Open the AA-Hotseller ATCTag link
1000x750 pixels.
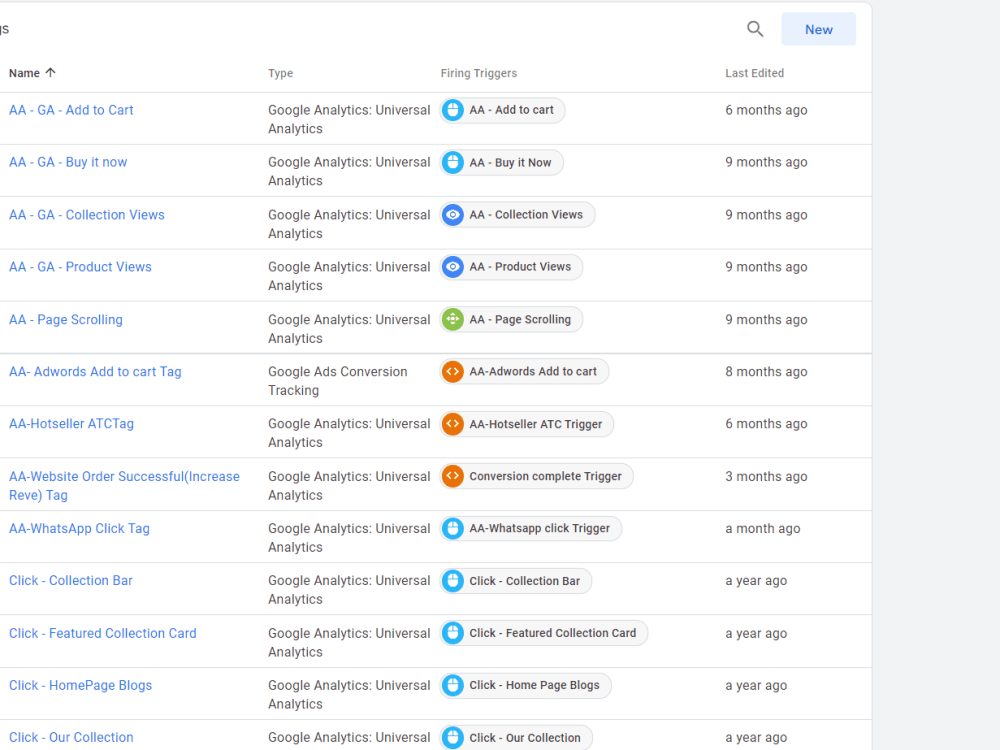coord(71,423)
